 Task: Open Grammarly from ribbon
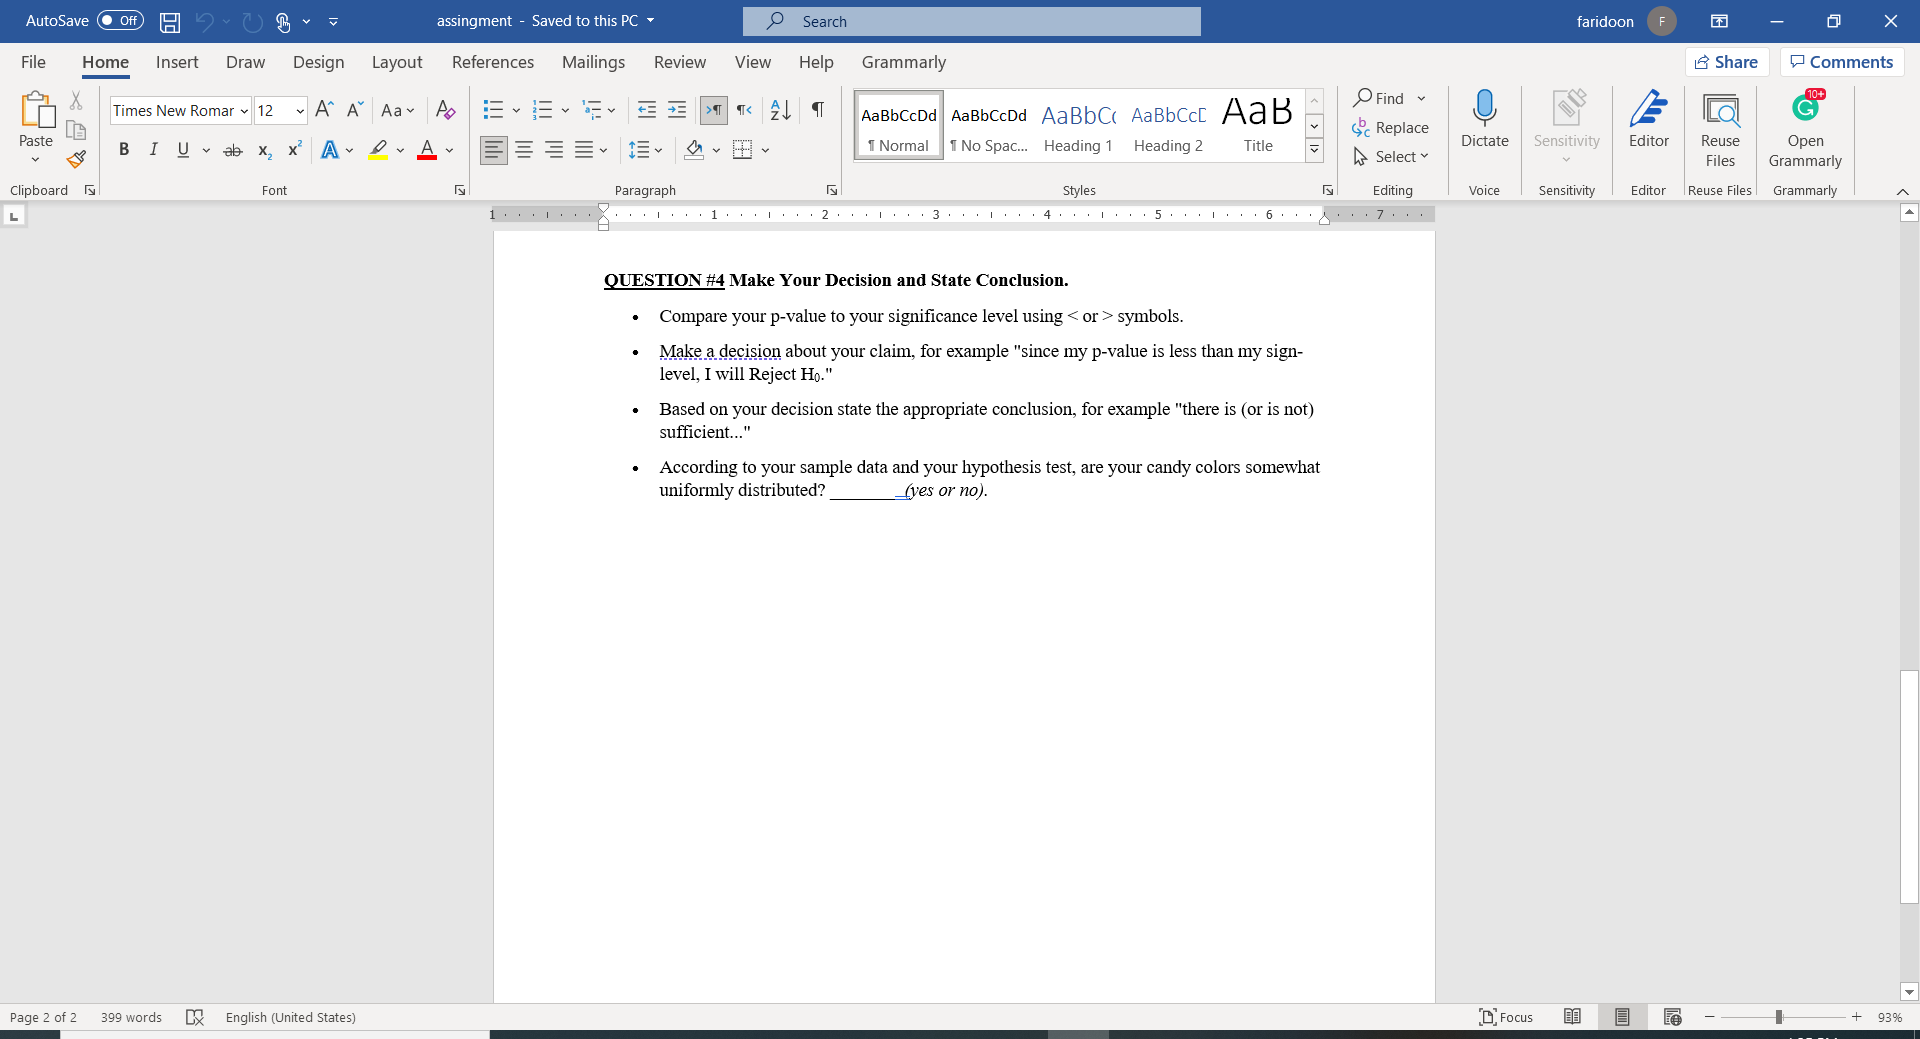pos(1805,128)
